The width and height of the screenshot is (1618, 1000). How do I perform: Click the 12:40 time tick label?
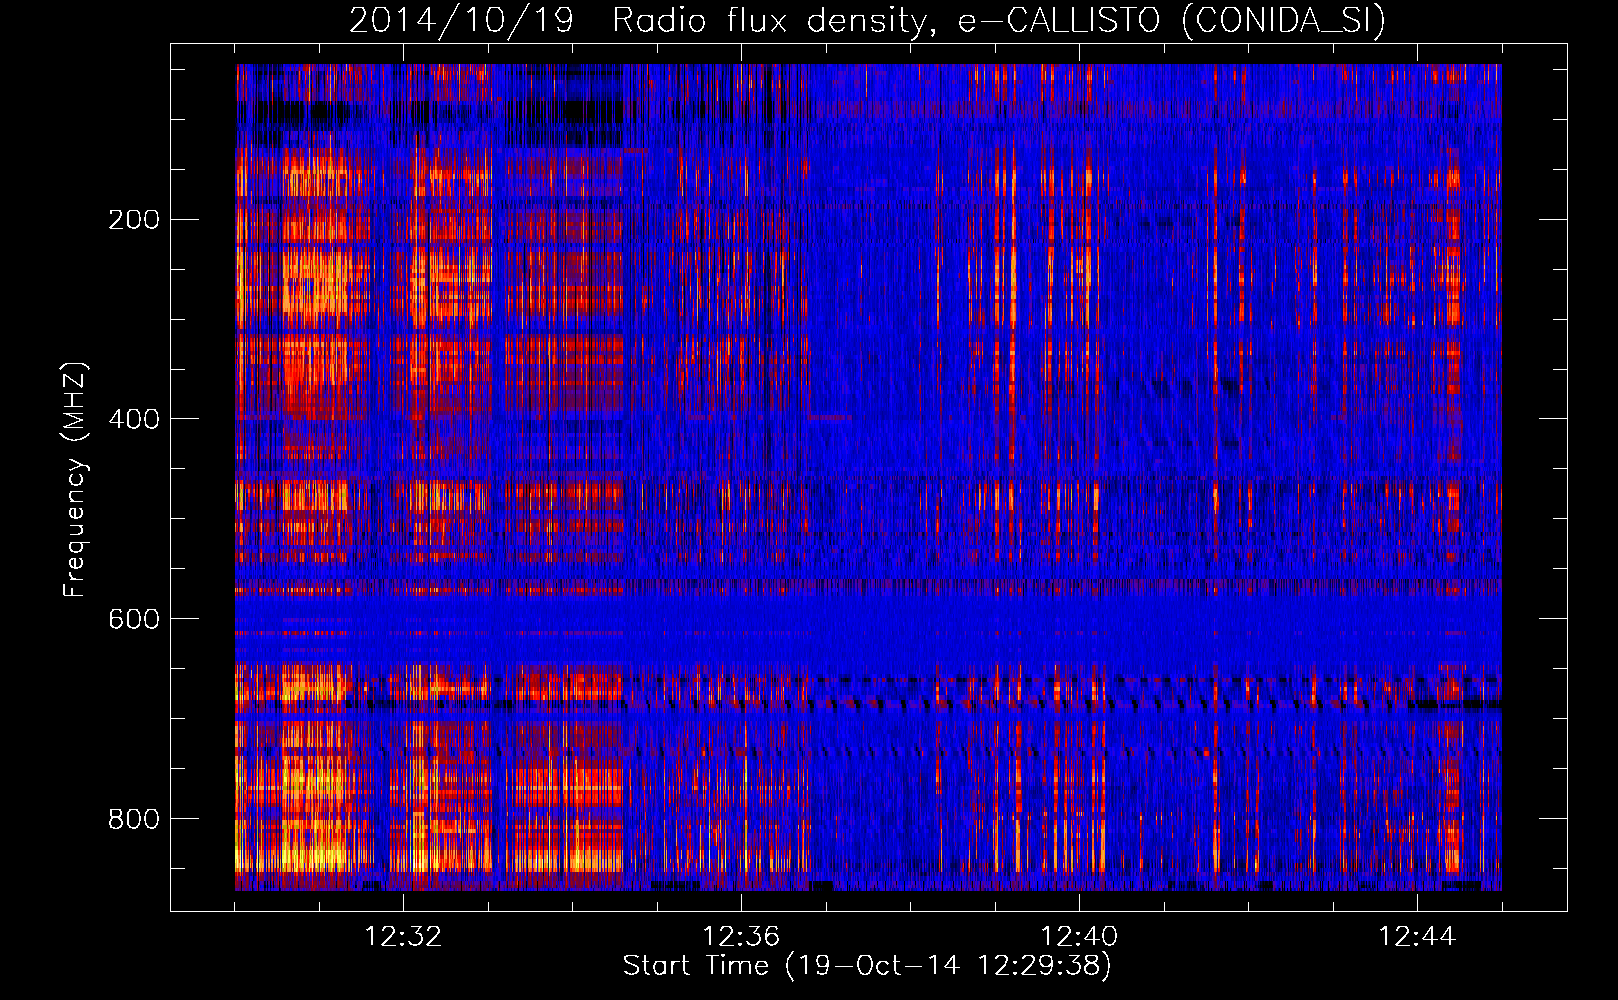[1079, 937]
